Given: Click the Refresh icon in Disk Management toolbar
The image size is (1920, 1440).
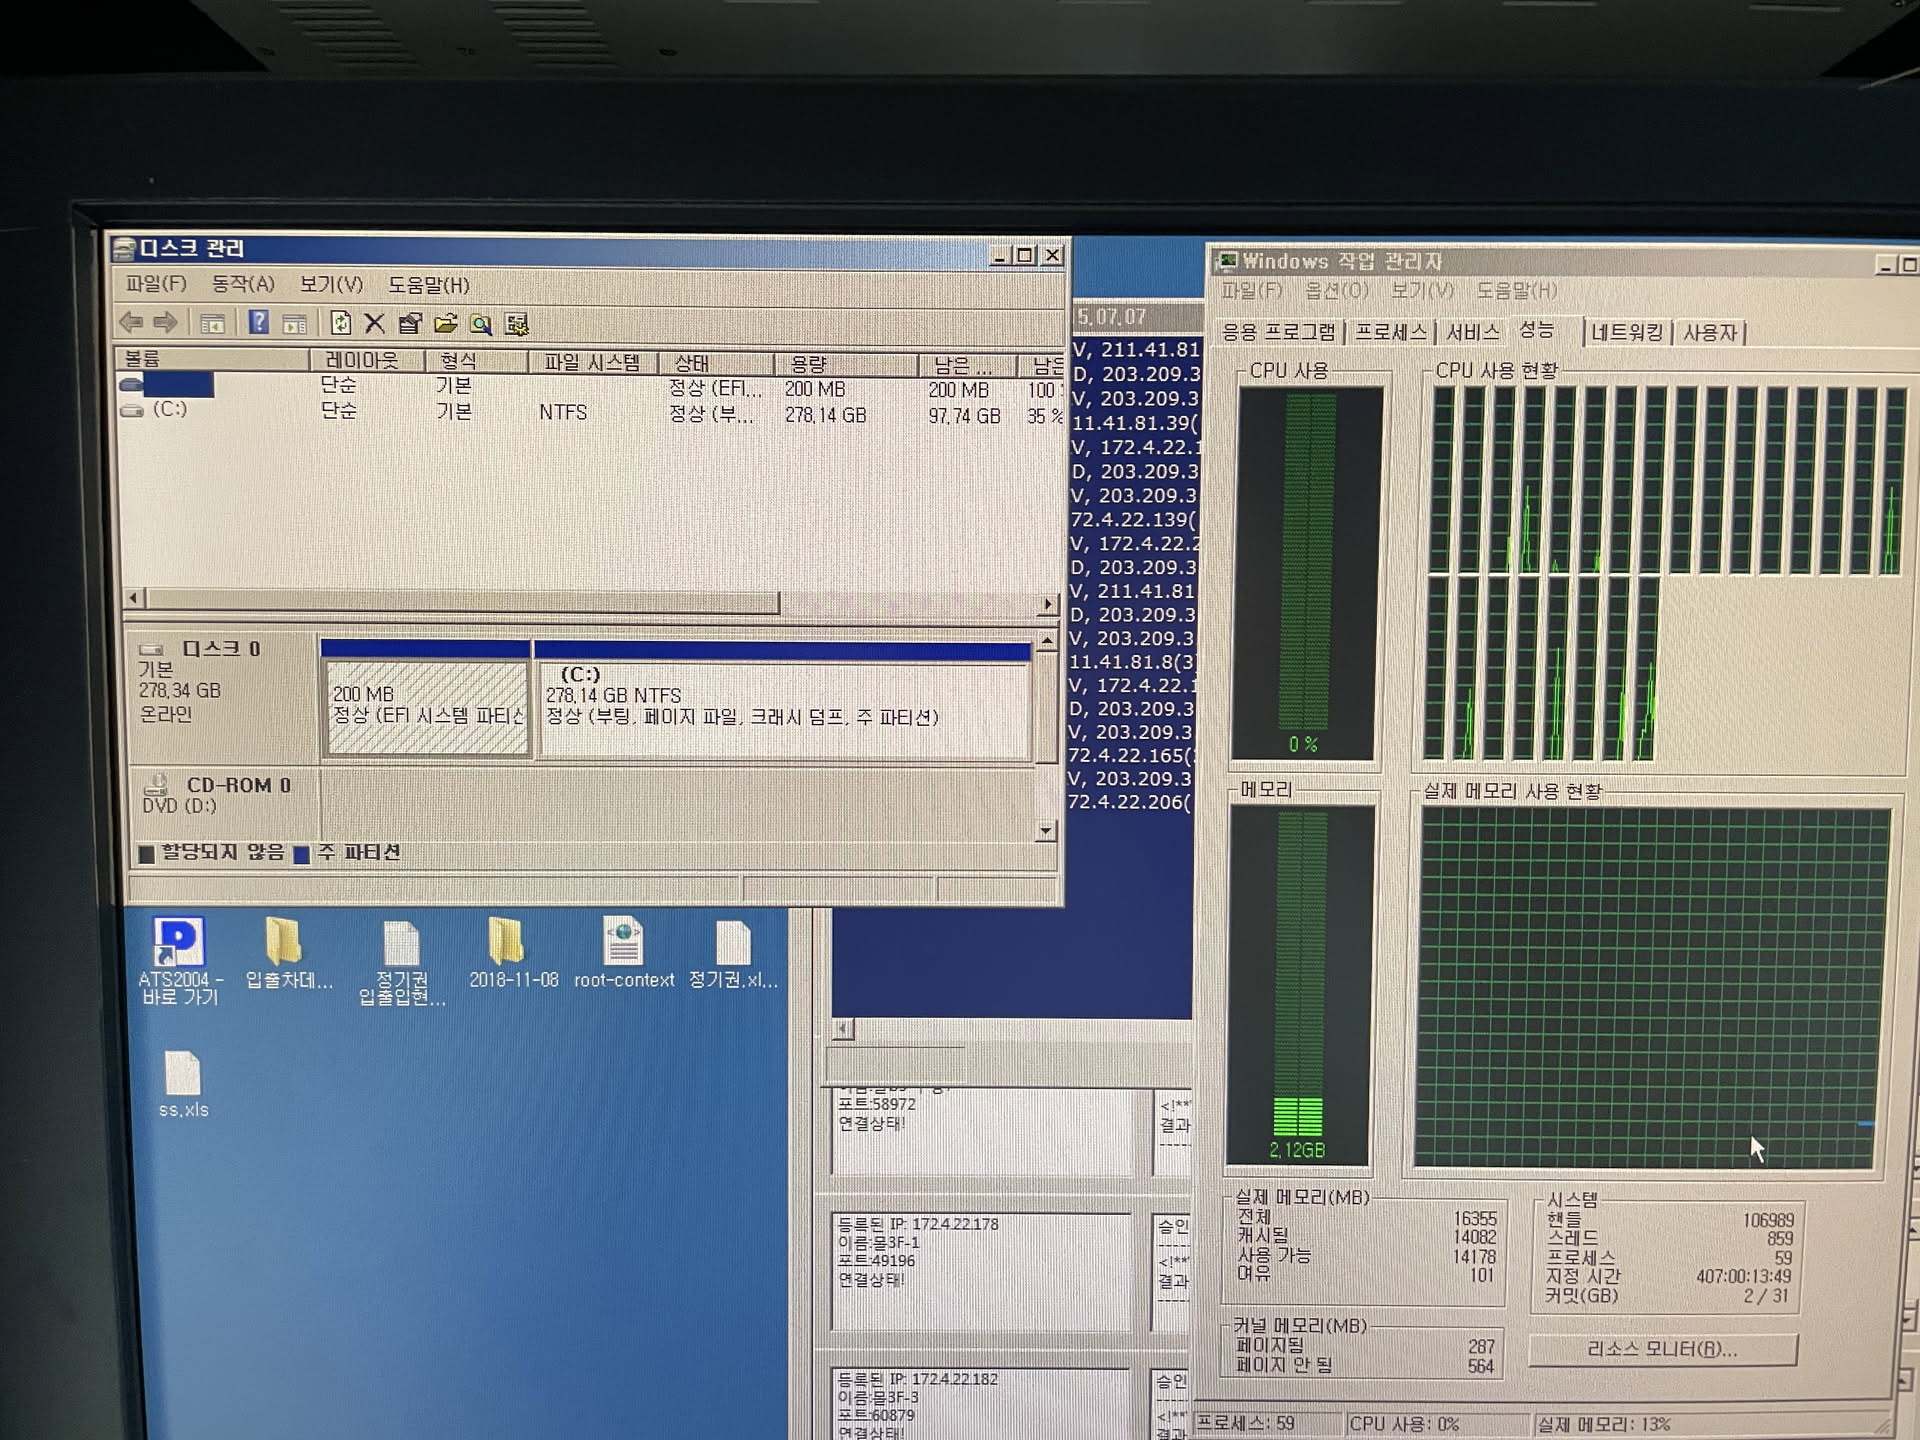Looking at the screenshot, I should pos(341,323).
